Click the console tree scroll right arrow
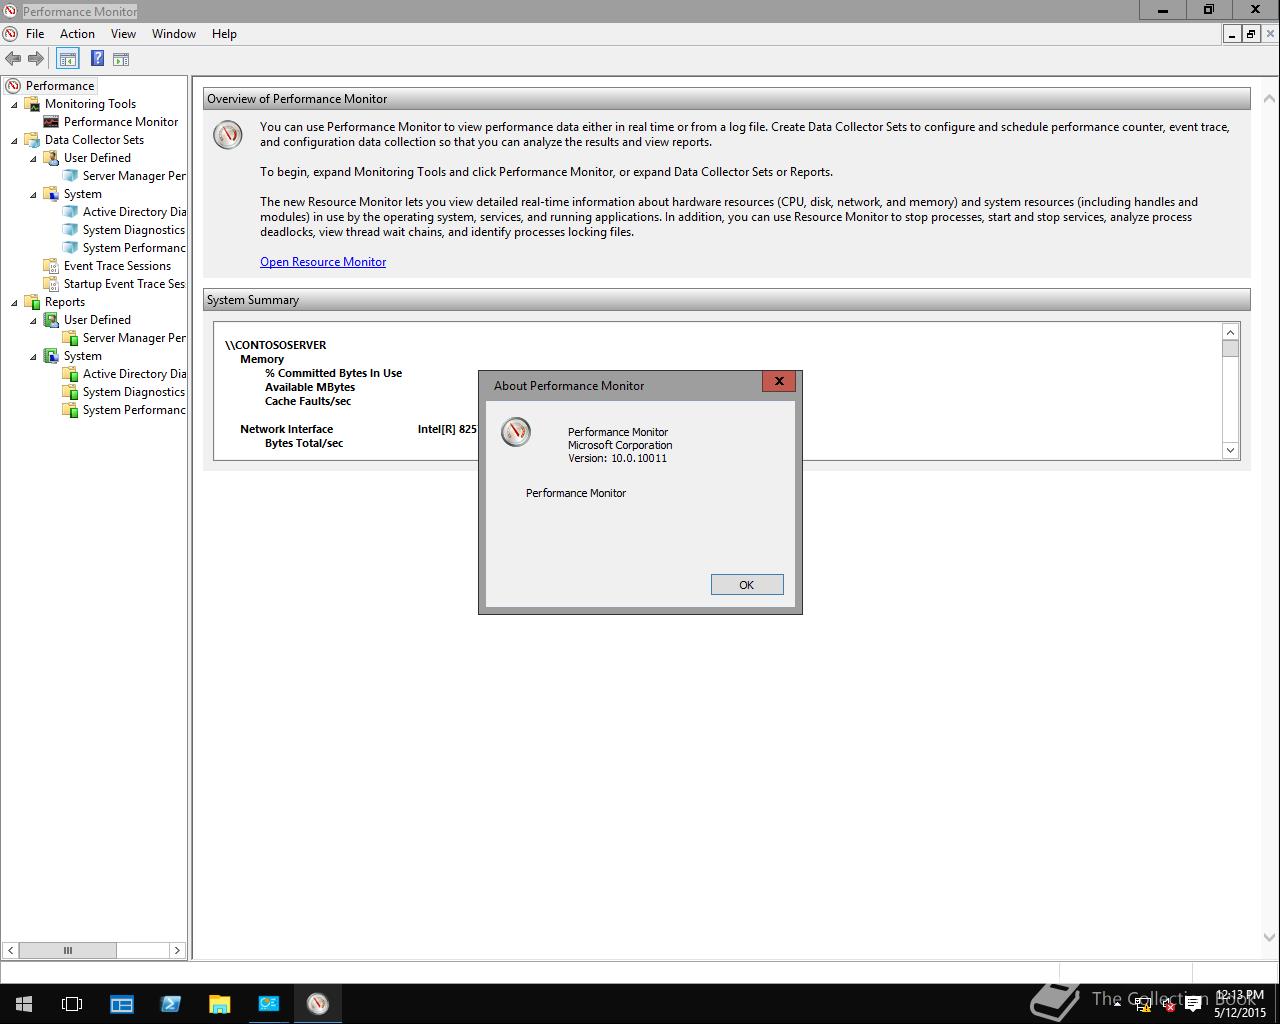The image size is (1280, 1024). 177,950
